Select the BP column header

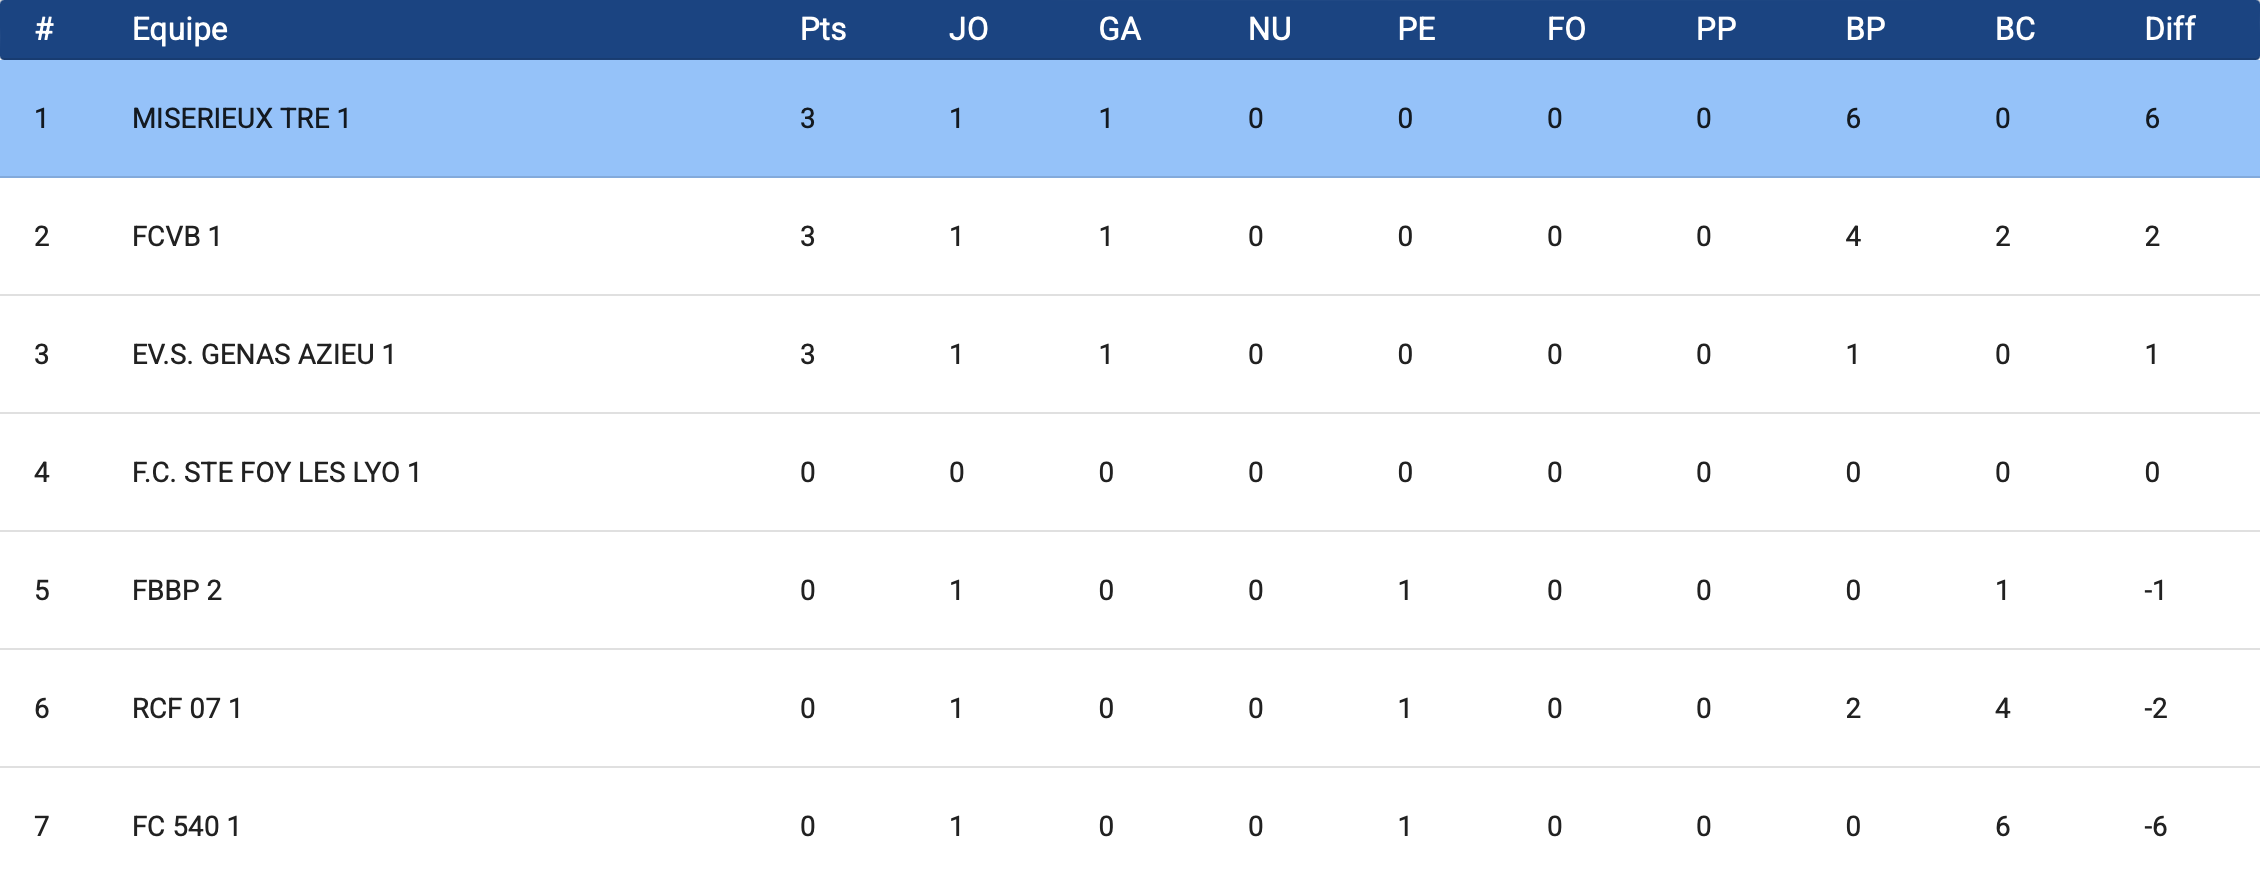(1865, 29)
